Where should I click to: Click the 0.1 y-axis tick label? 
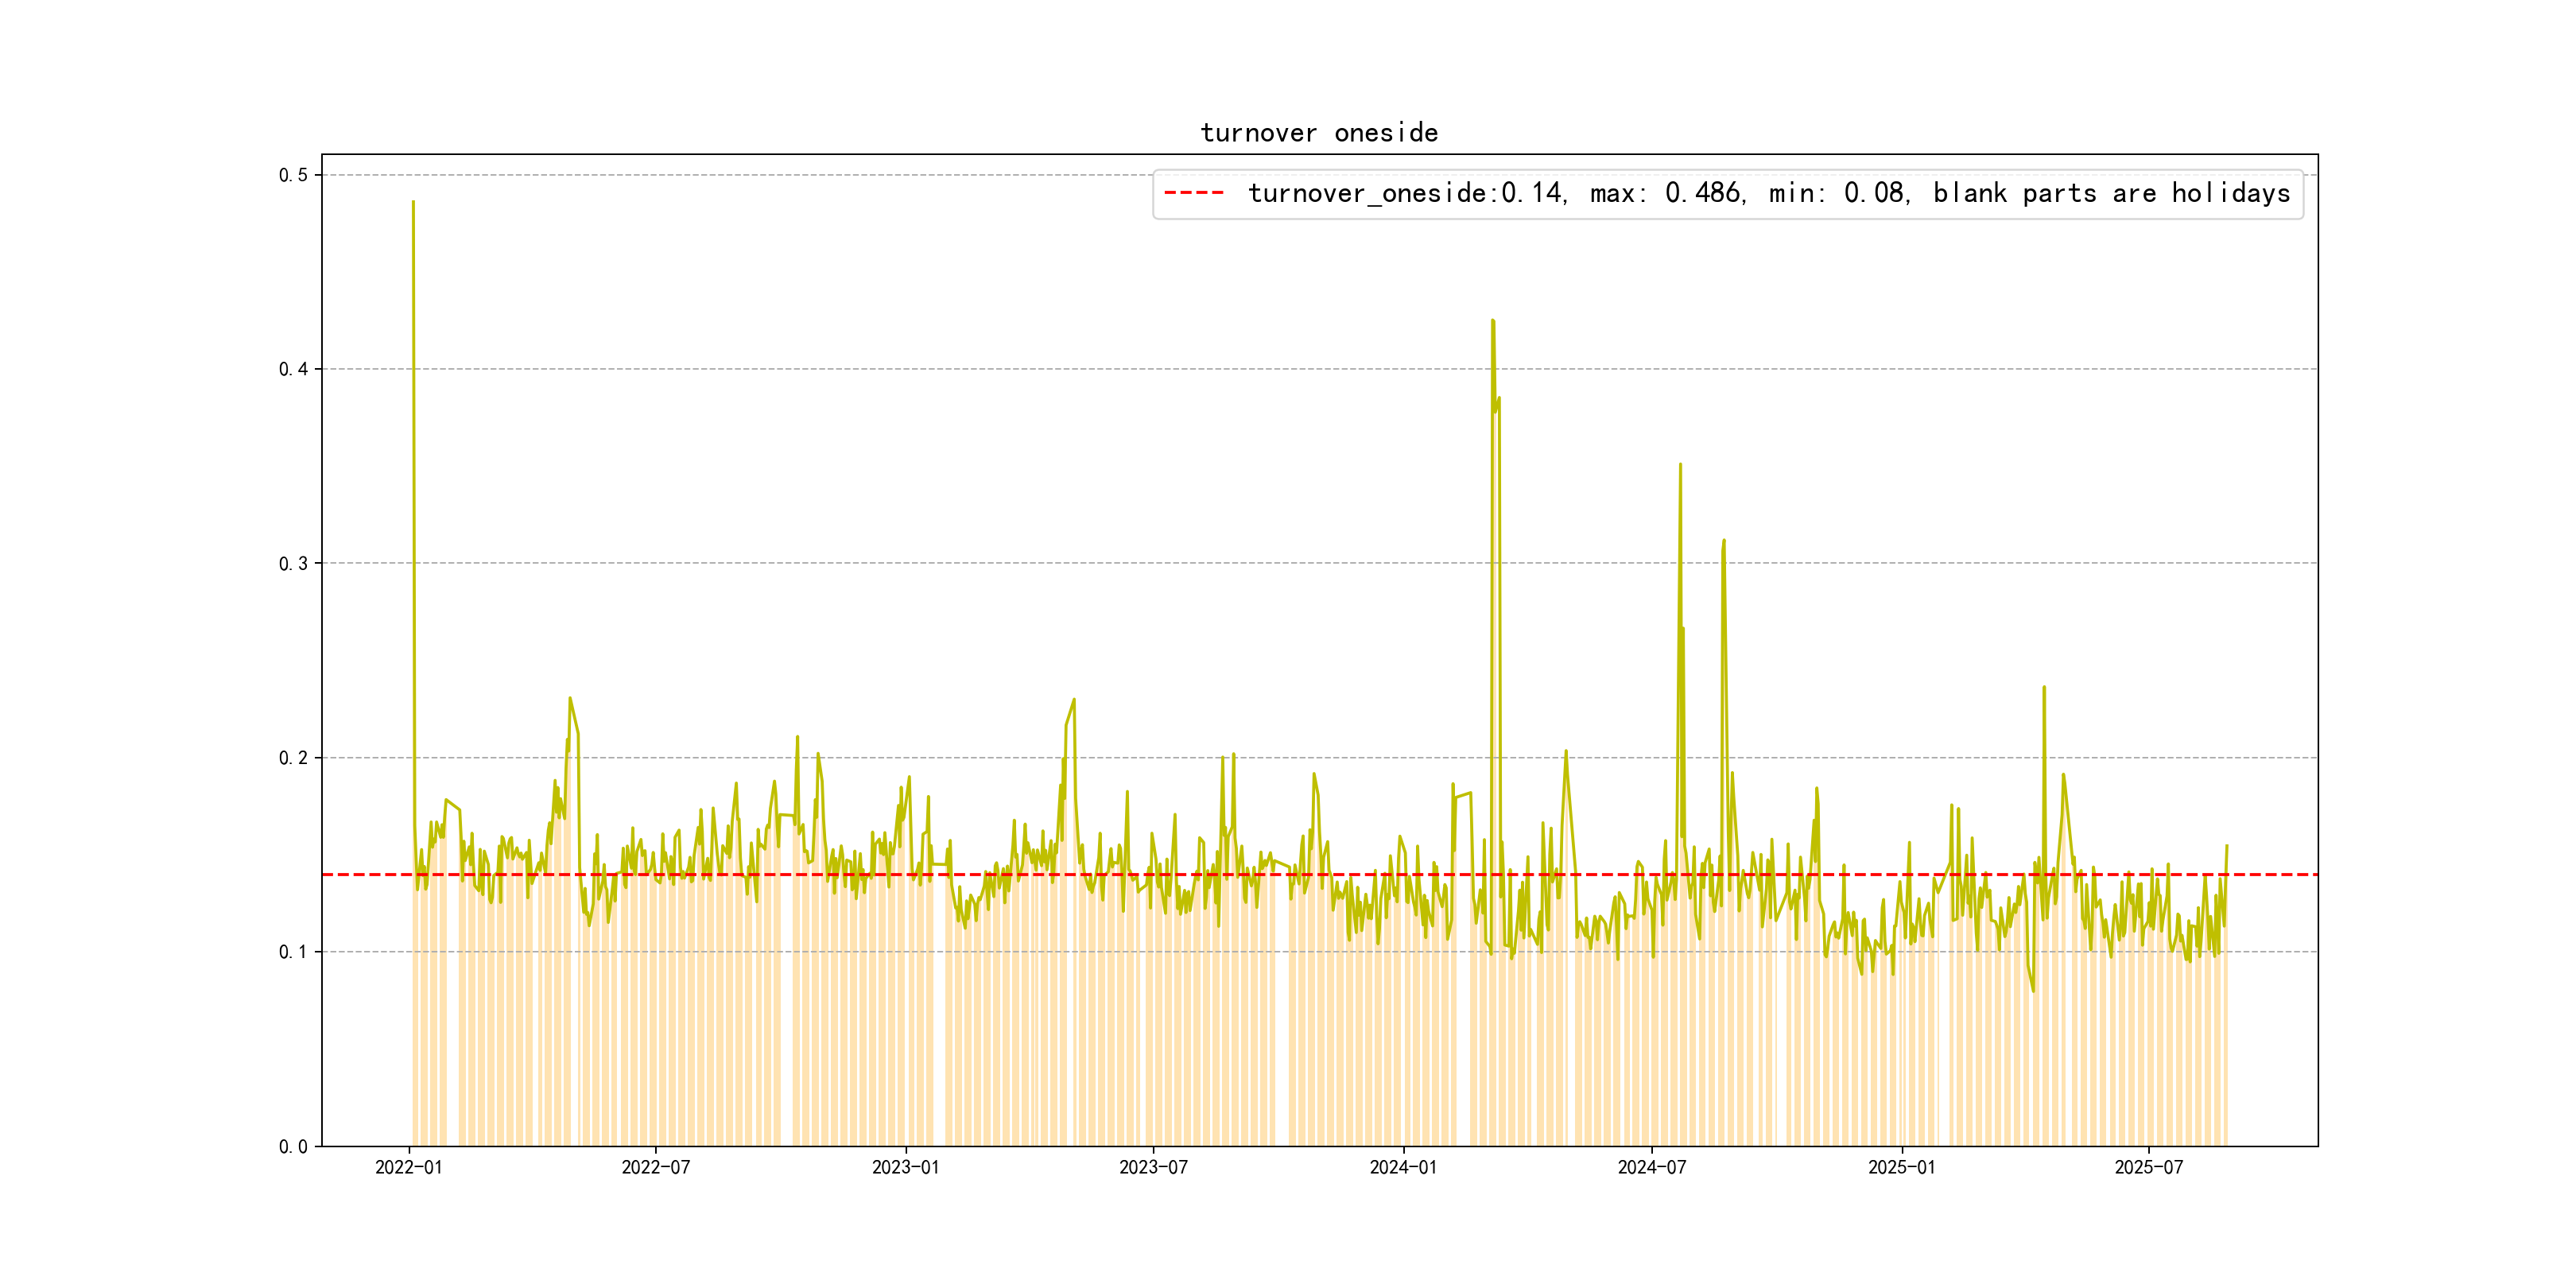(x=293, y=952)
